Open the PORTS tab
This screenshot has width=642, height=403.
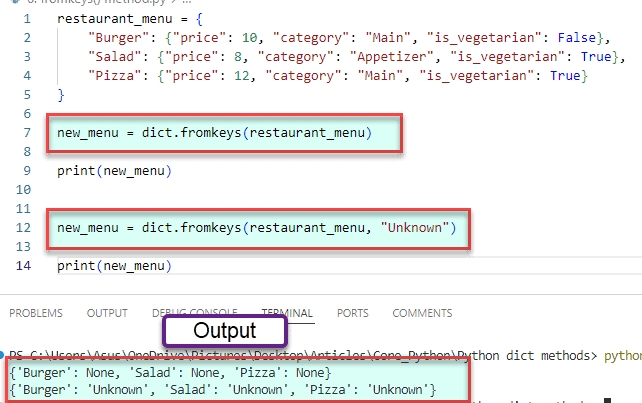point(352,313)
